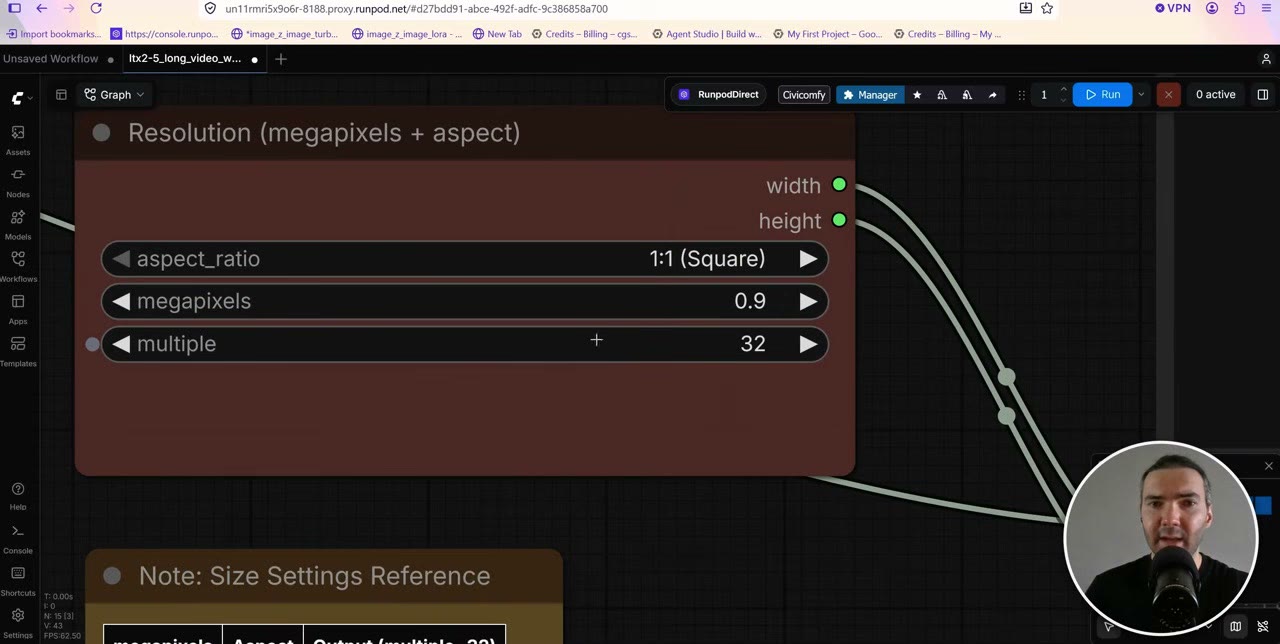Increase the megapixels value
Viewport: 1280px width, 644px height.
(808, 302)
